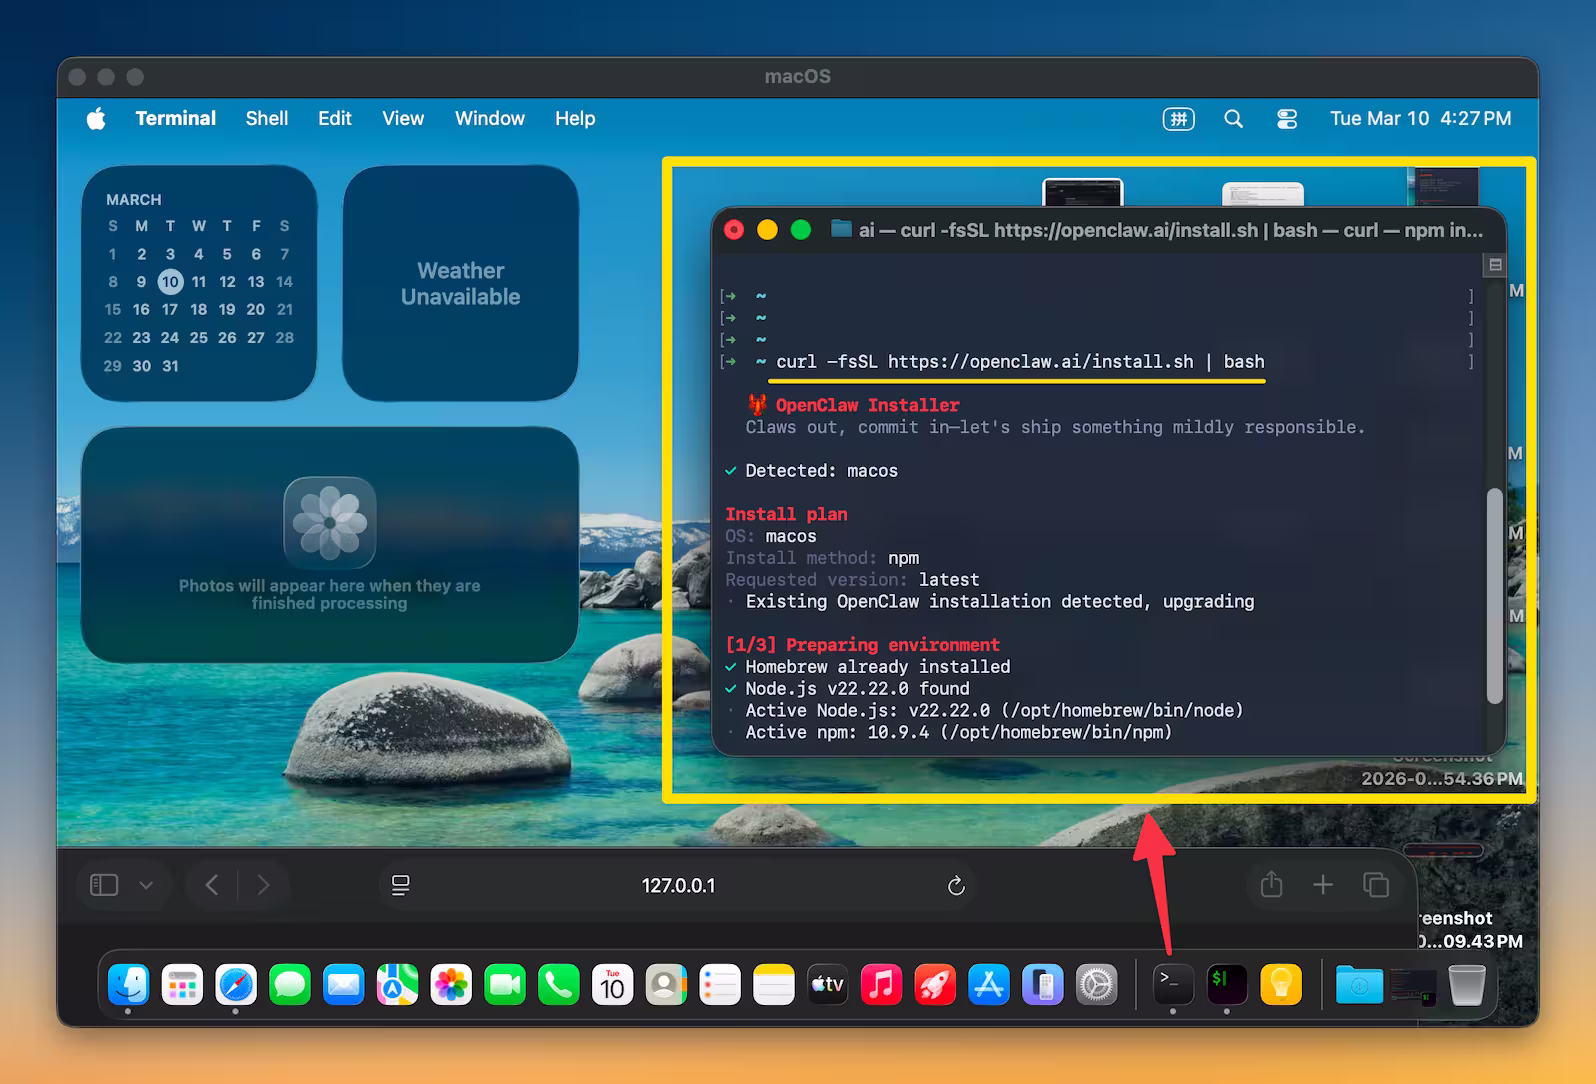Click the 127.0.0.1 address field
Image resolution: width=1596 pixels, height=1084 pixels.
[679, 885]
